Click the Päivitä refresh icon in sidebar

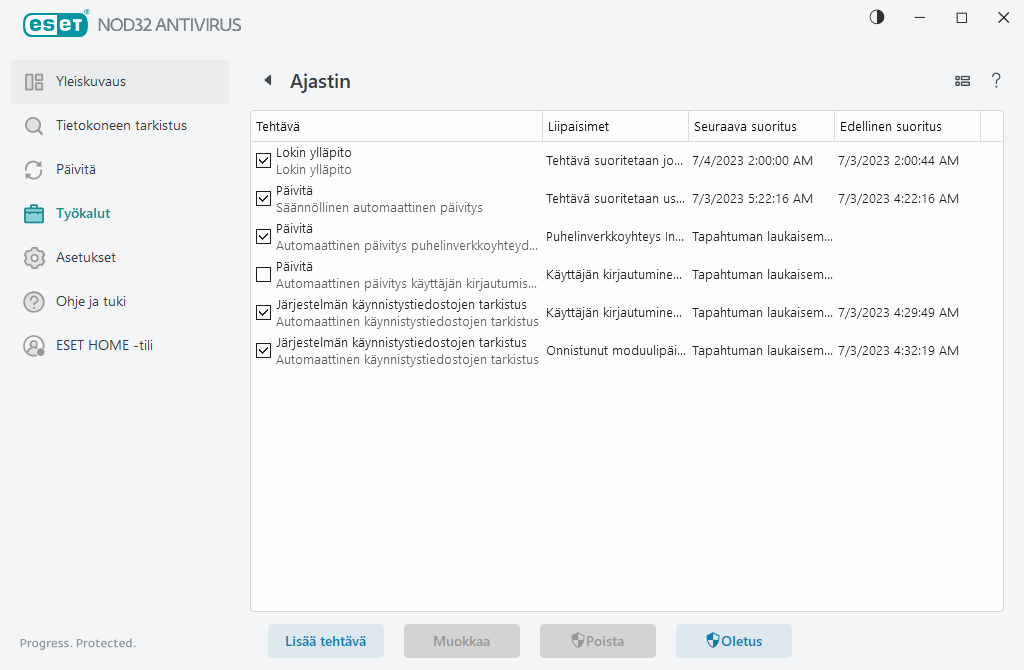[x=34, y=170]
